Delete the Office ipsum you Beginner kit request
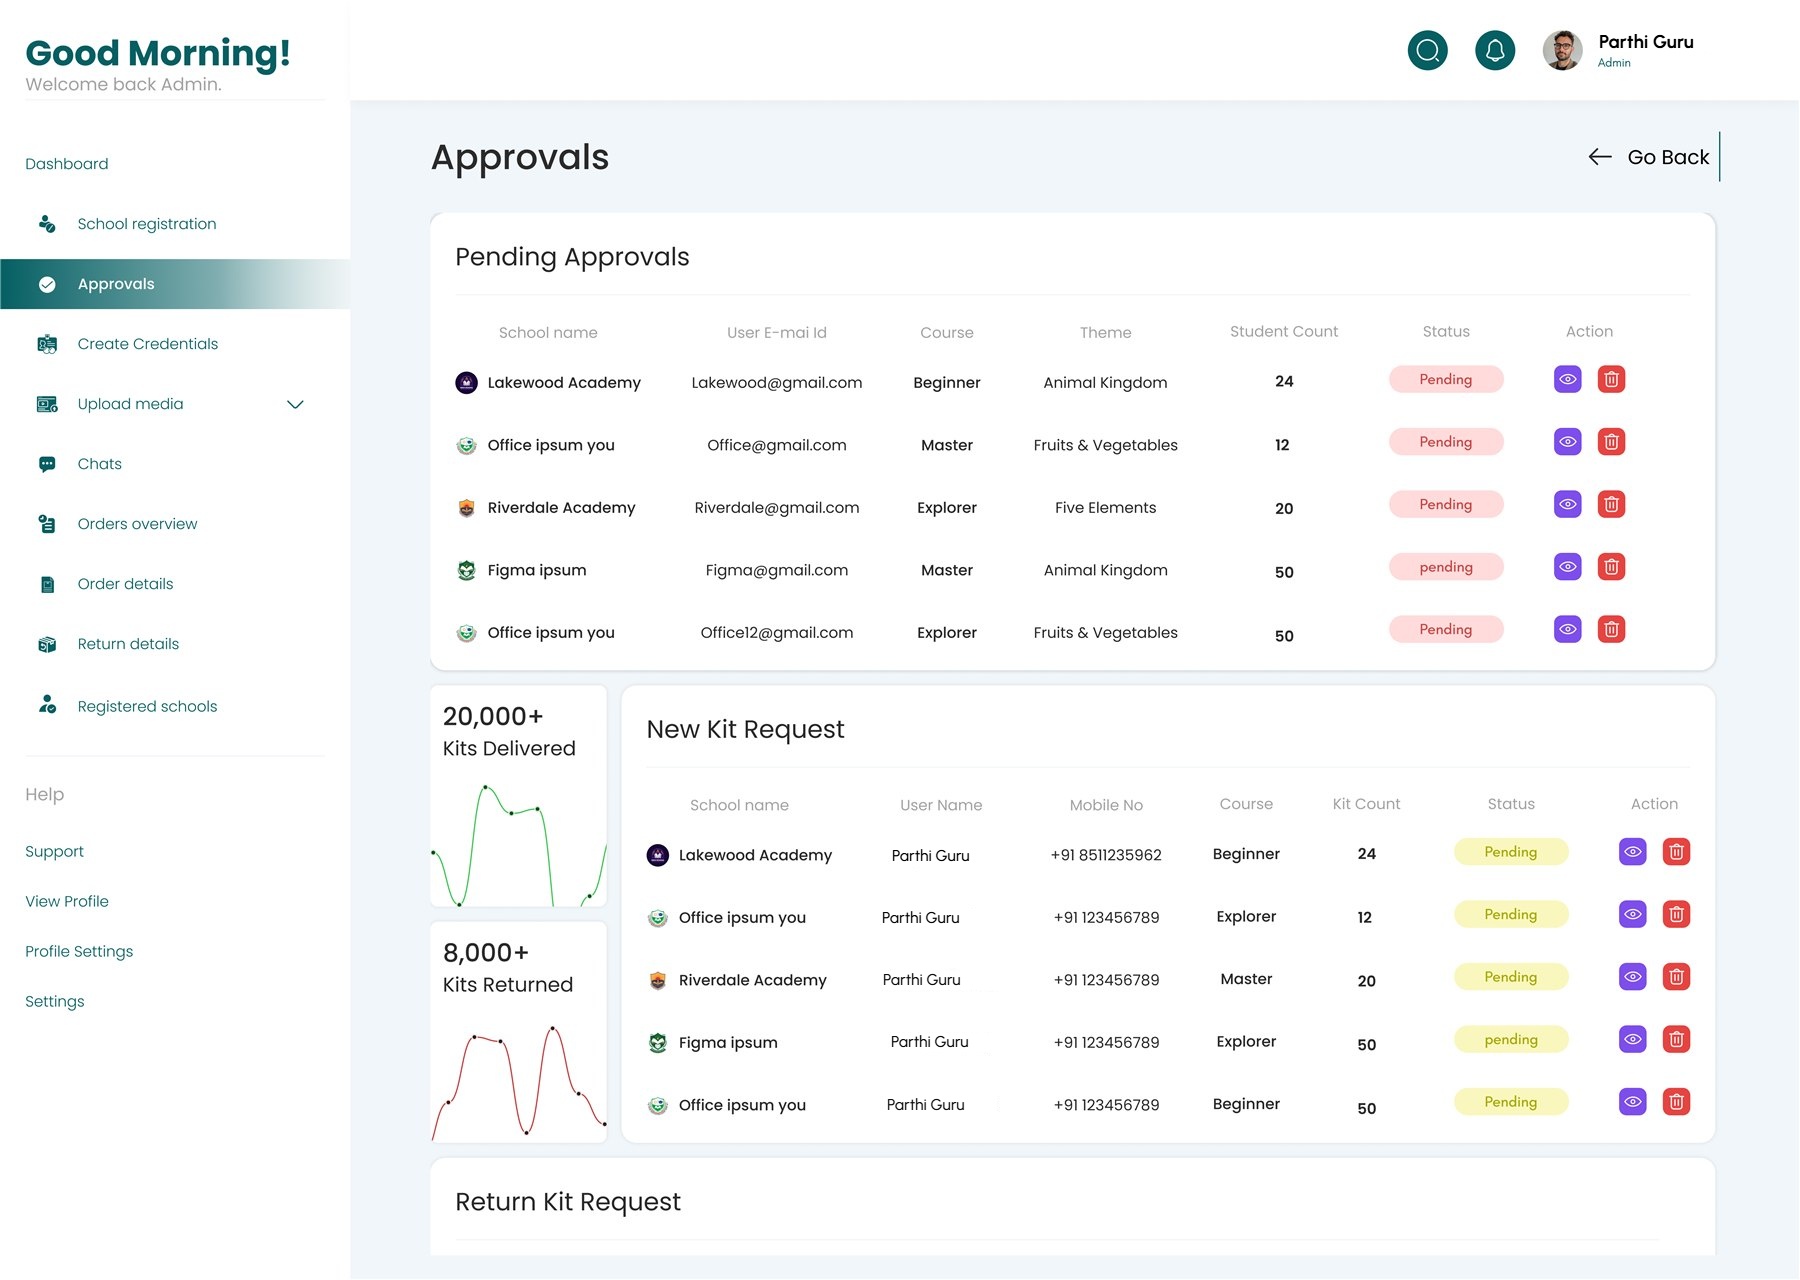Image resolution: width=1800 pixels, height=1280 pixels. (1676, 1101)
